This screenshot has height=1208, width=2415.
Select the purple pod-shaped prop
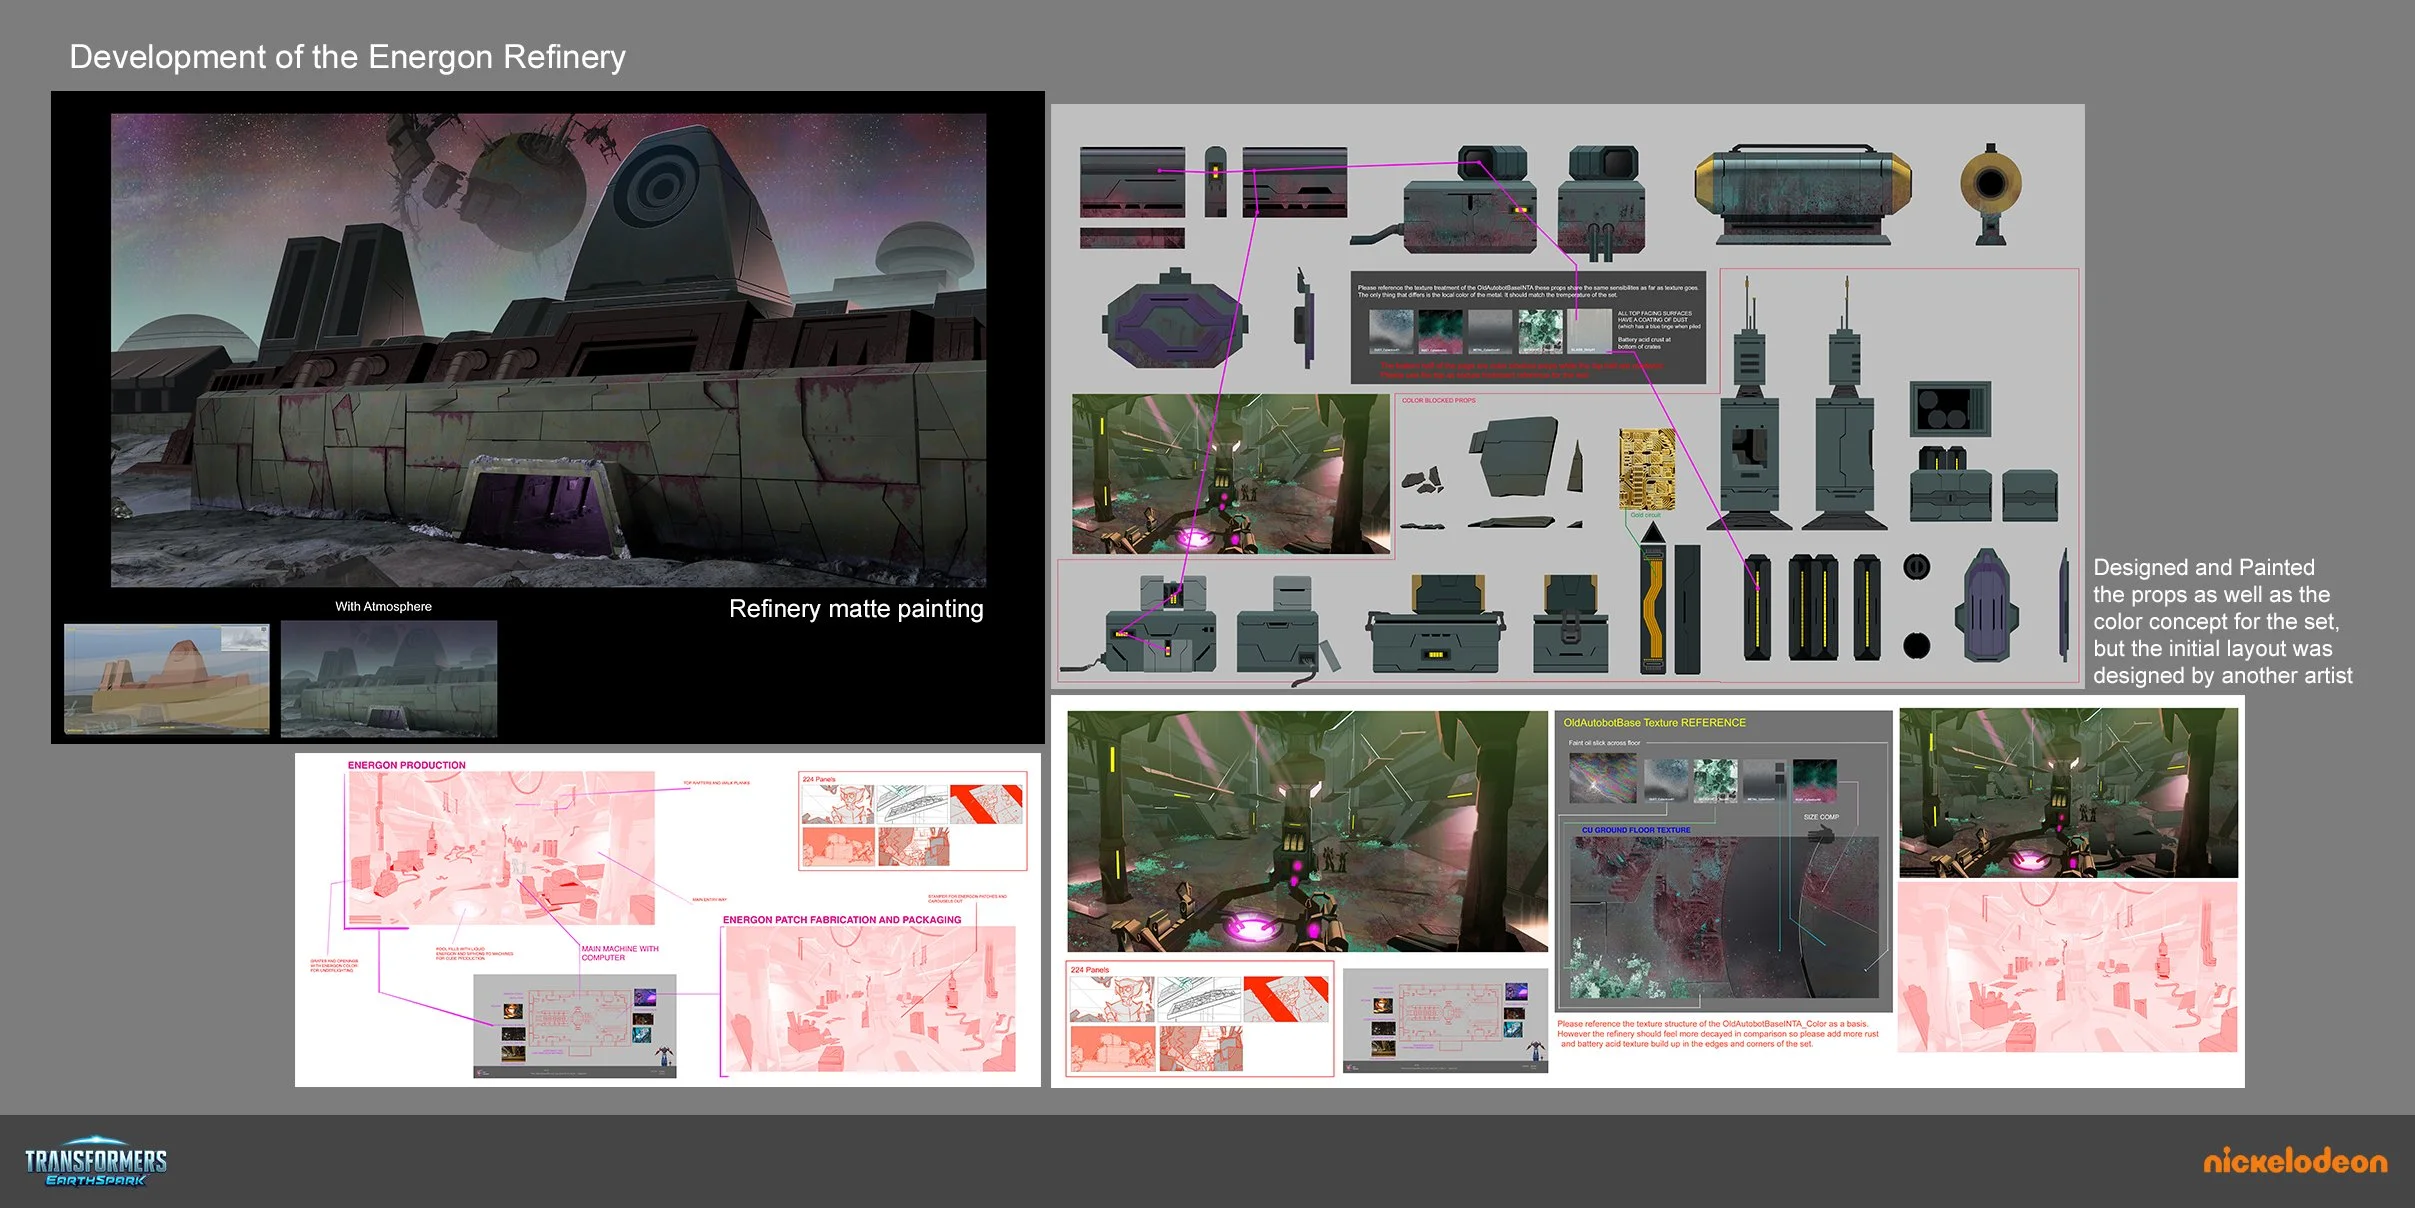1986,604
